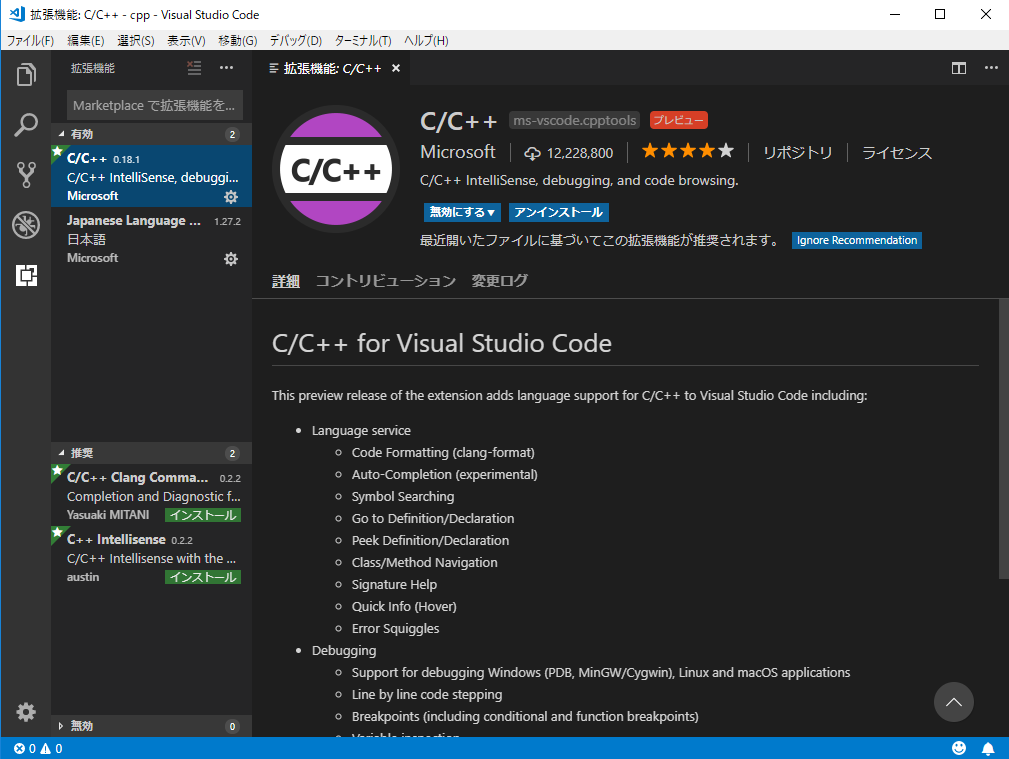The width and height of the screenshot is (1009, 759).
Task: Open the Explorer view in activity bar
Action: pos(26,75)
